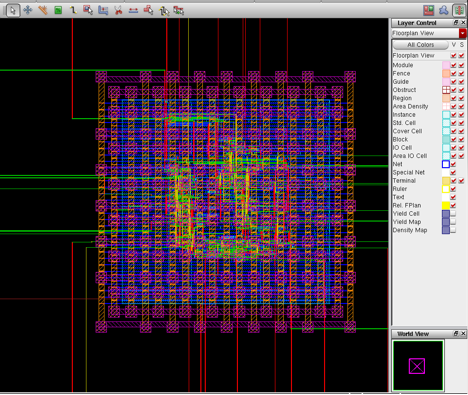Screen dimensions: 468x395
Task: Close the World View panel
Action: (463, 334)
